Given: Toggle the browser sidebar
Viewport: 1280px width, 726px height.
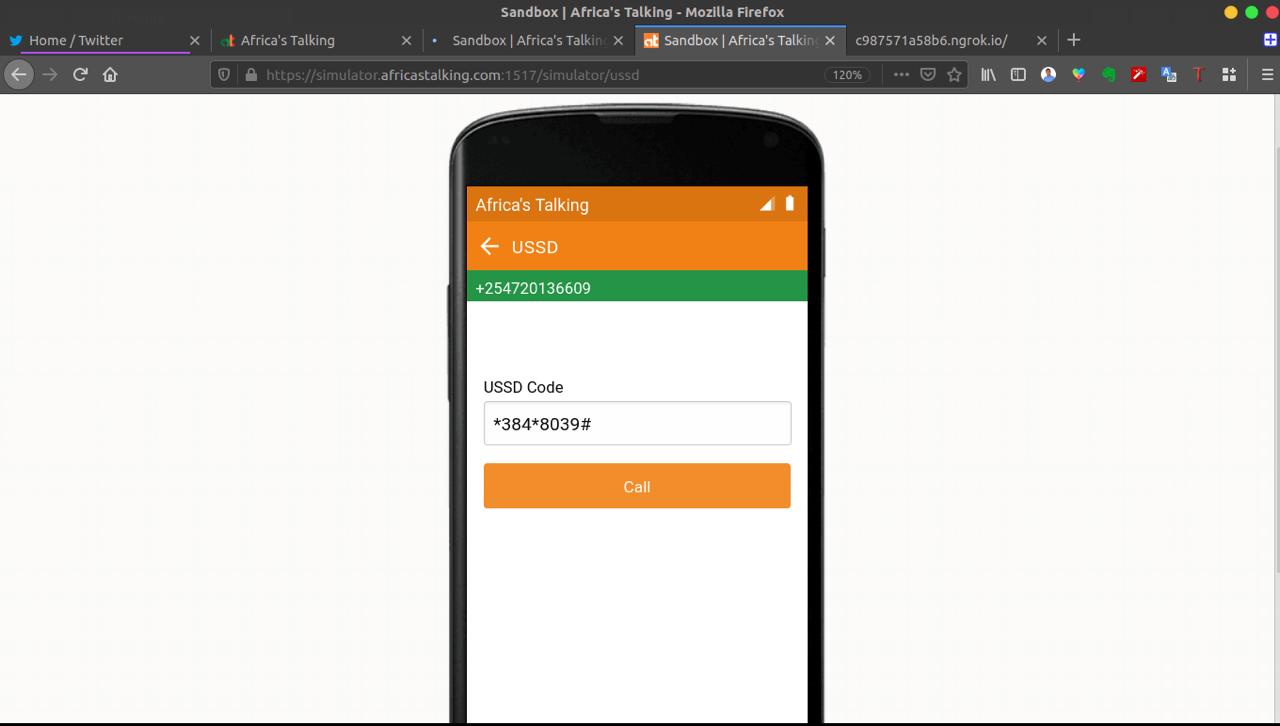Looking at the screenshot, I should point(1018,74).
